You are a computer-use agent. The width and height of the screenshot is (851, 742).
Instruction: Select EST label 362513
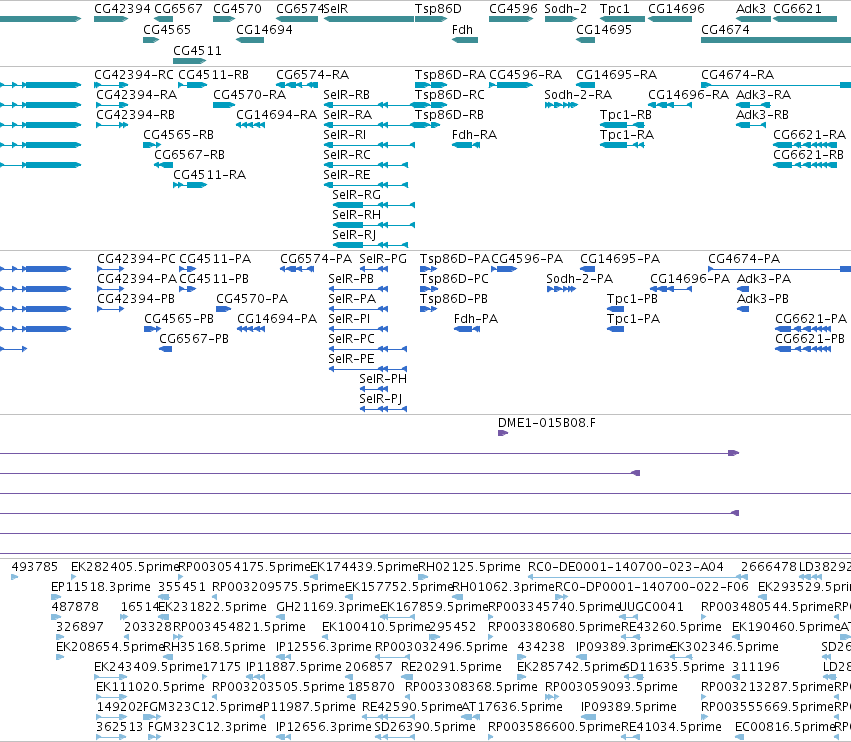pyautogui.click(x=120, y=727)
